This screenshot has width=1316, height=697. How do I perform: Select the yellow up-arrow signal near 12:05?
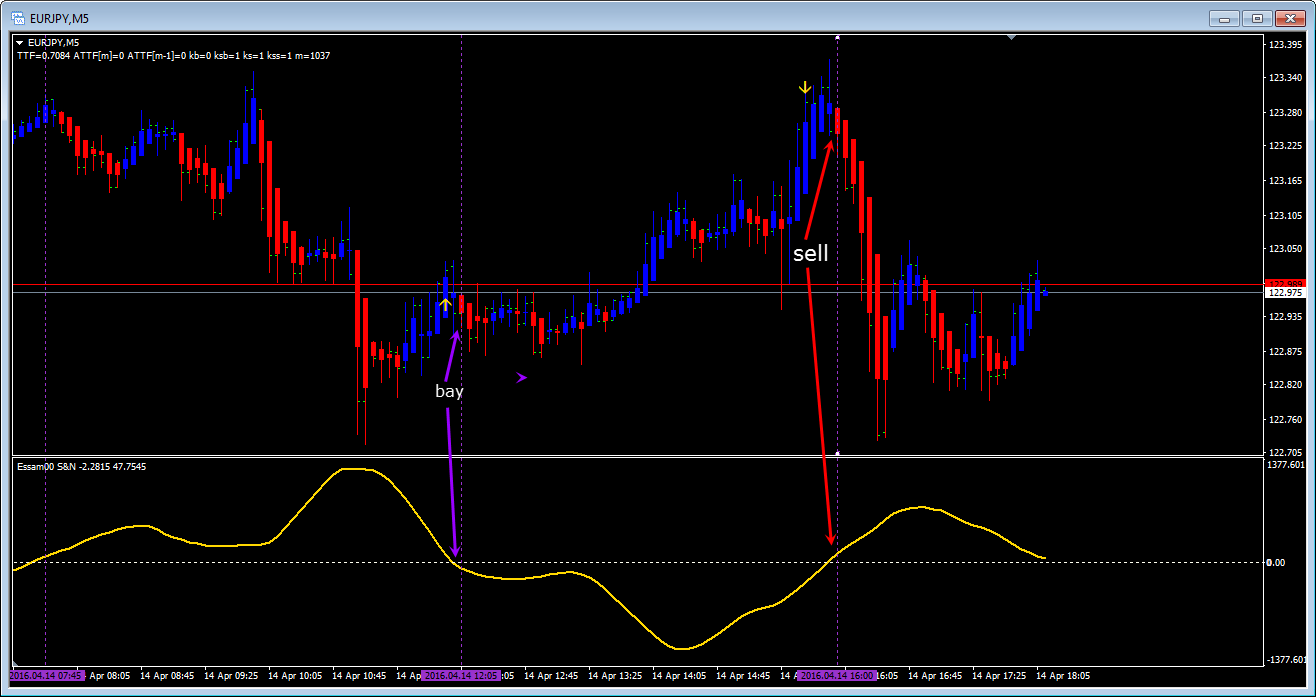coord(445,305)
